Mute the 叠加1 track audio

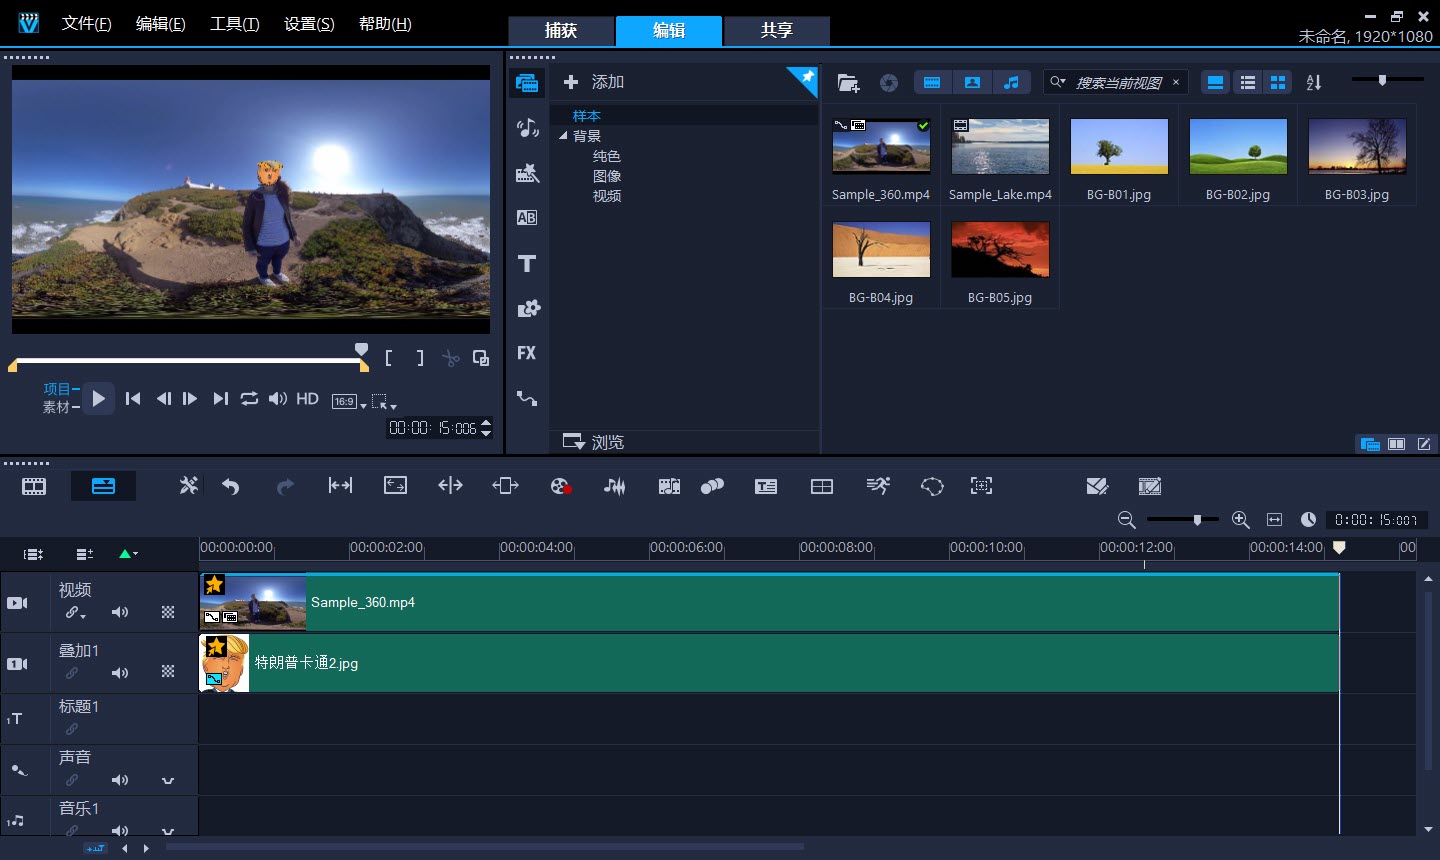coord(120,673)
